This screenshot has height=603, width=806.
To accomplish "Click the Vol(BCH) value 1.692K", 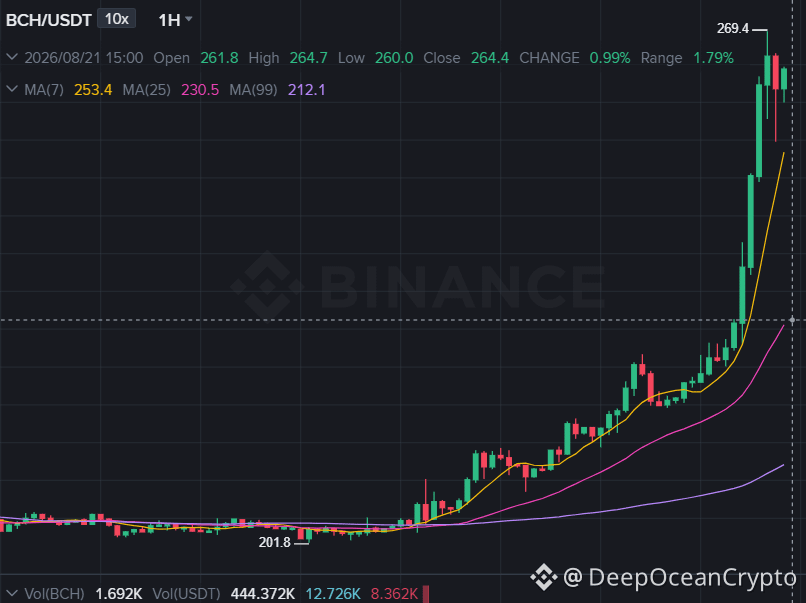I will tap(119, 594).
